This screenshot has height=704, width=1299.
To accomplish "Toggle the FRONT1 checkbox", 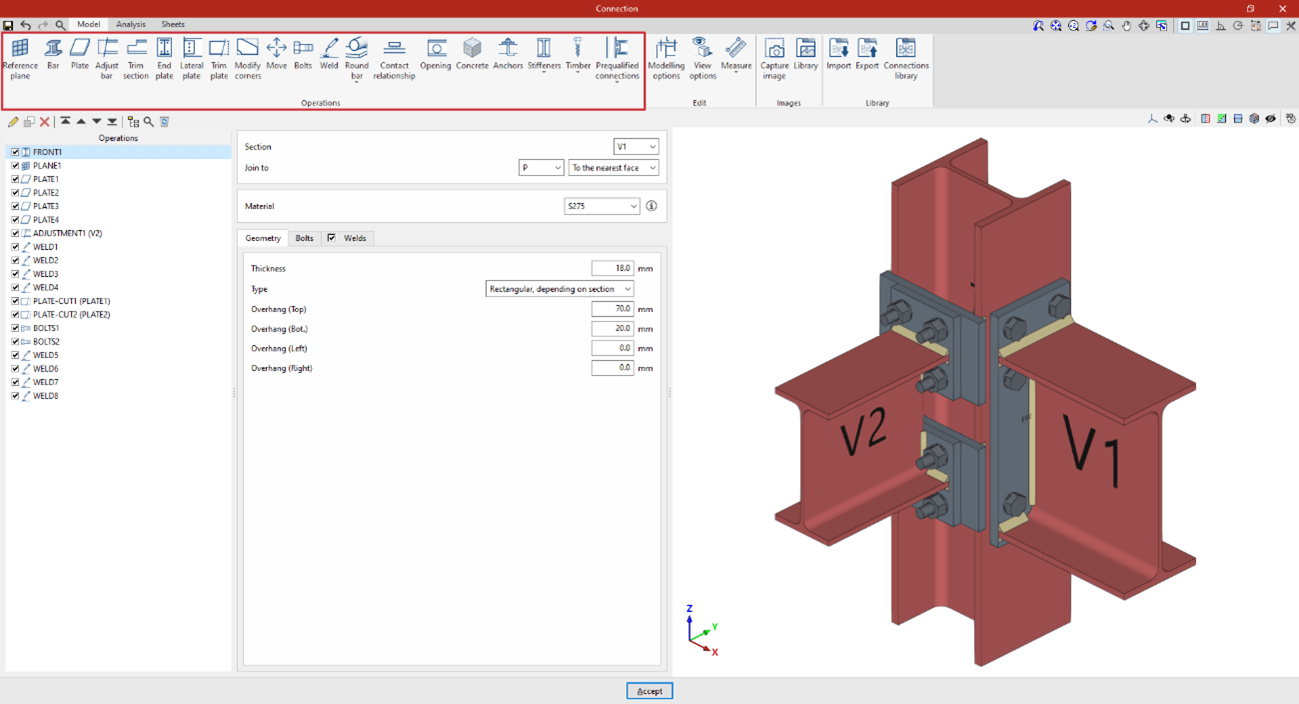I will 15,152.
